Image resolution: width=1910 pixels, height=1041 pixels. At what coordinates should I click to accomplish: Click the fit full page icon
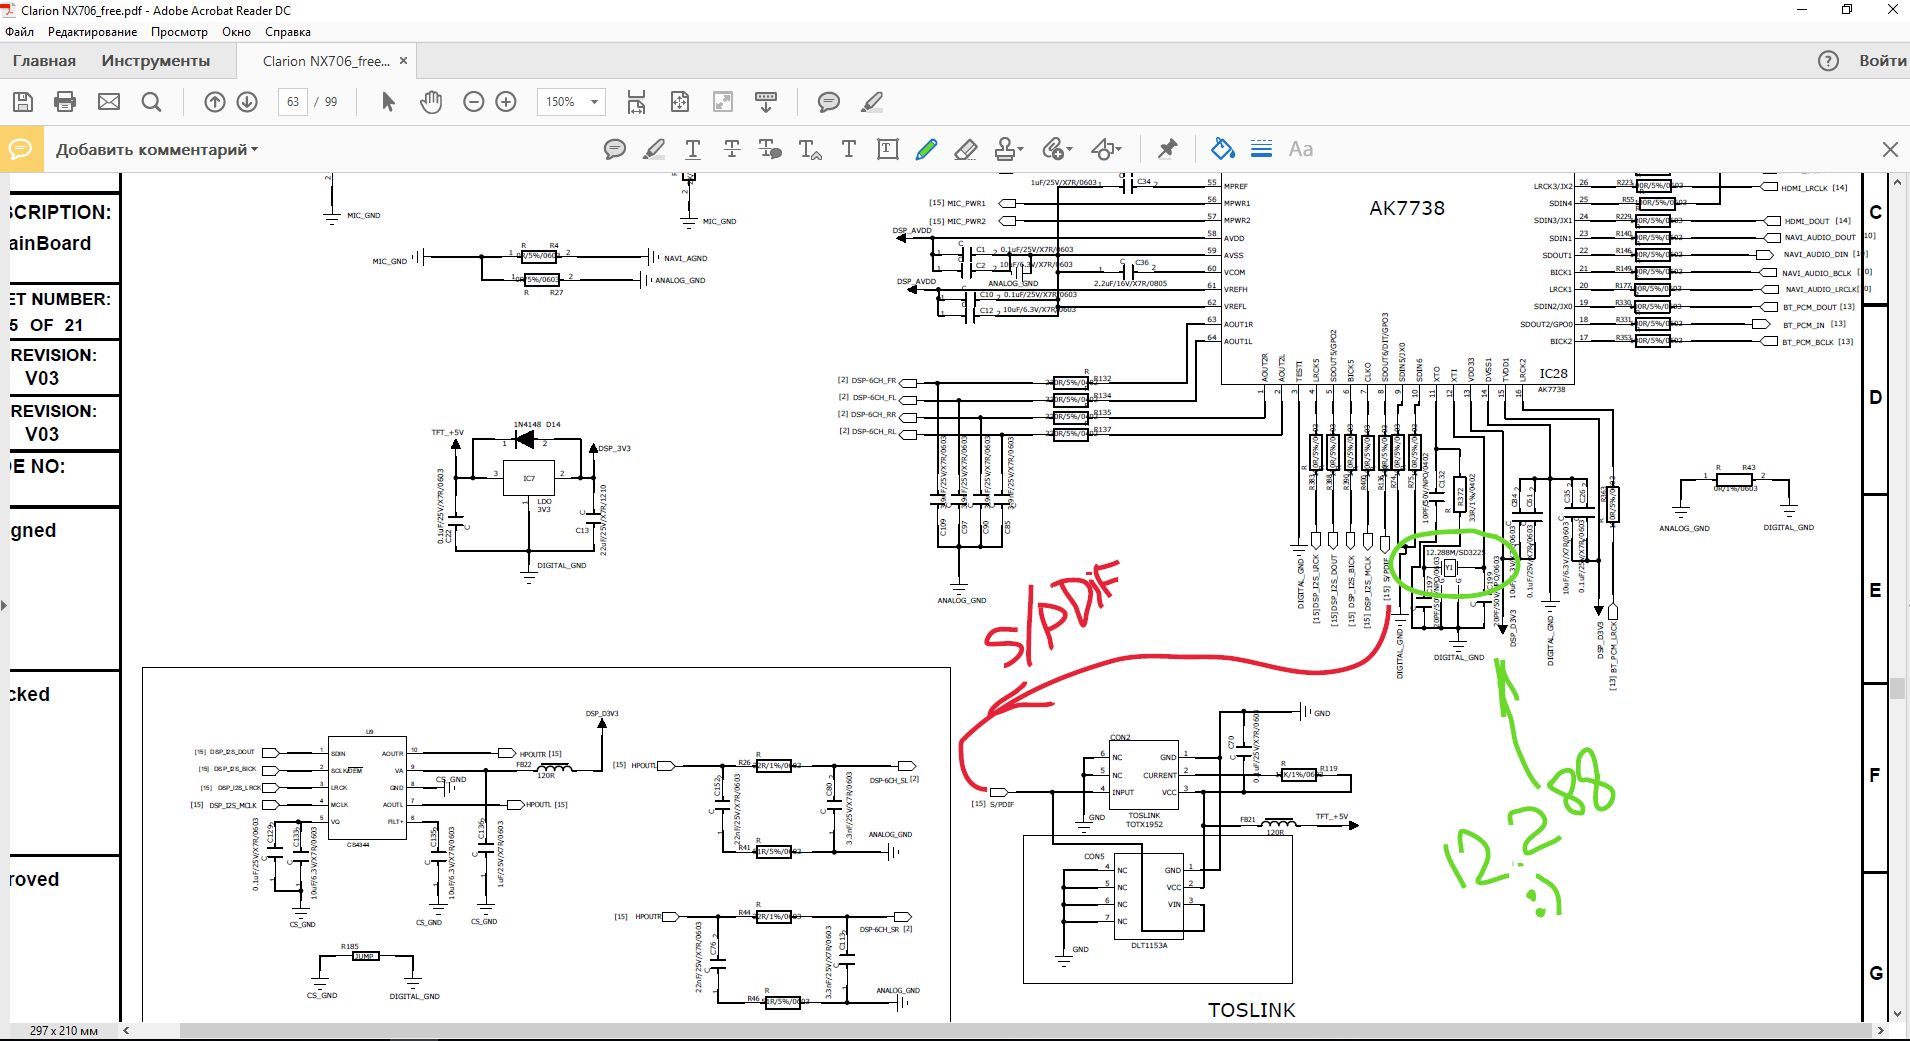[x=680, y=102]
